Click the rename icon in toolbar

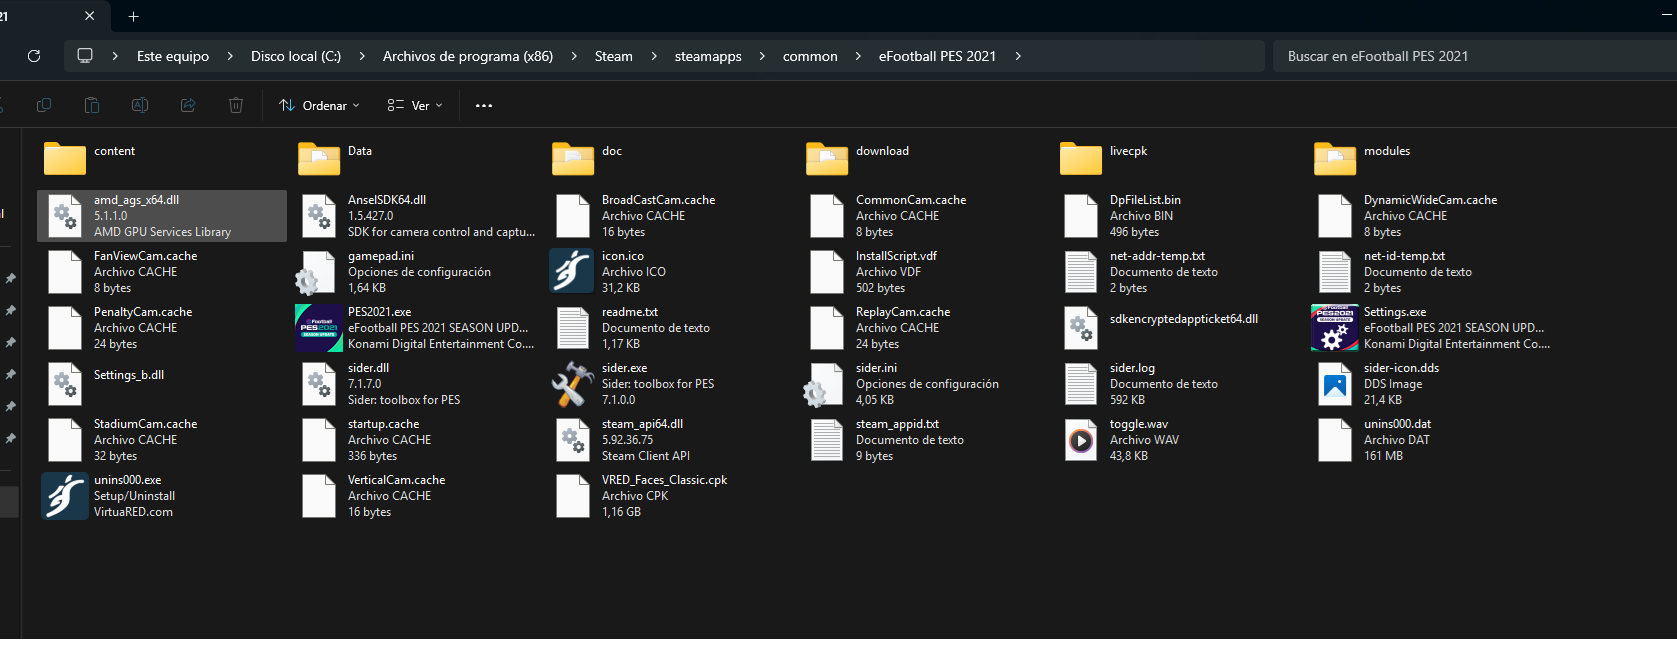140,105
